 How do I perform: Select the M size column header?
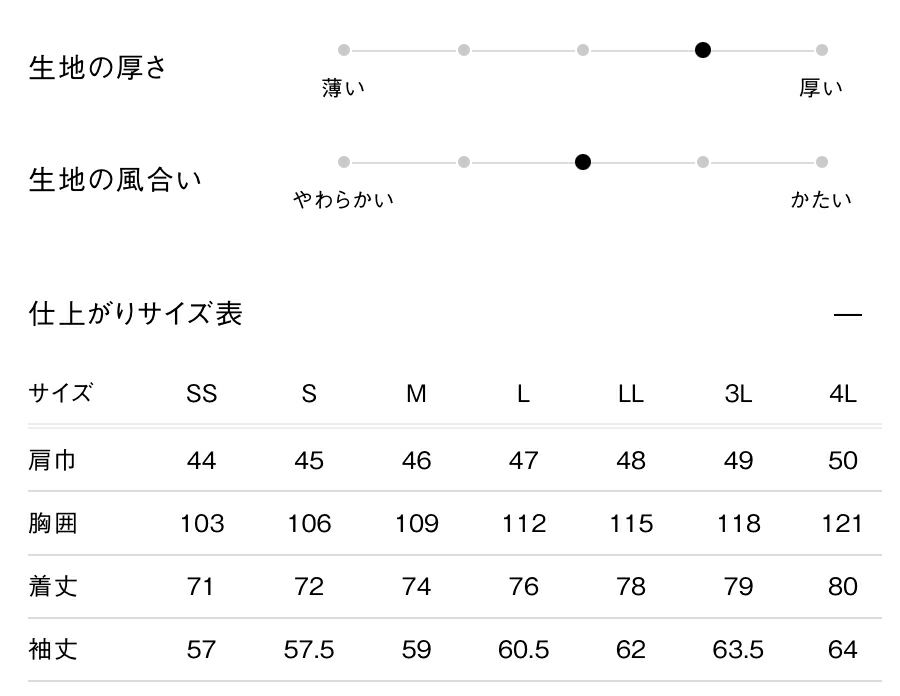point(416,394)
